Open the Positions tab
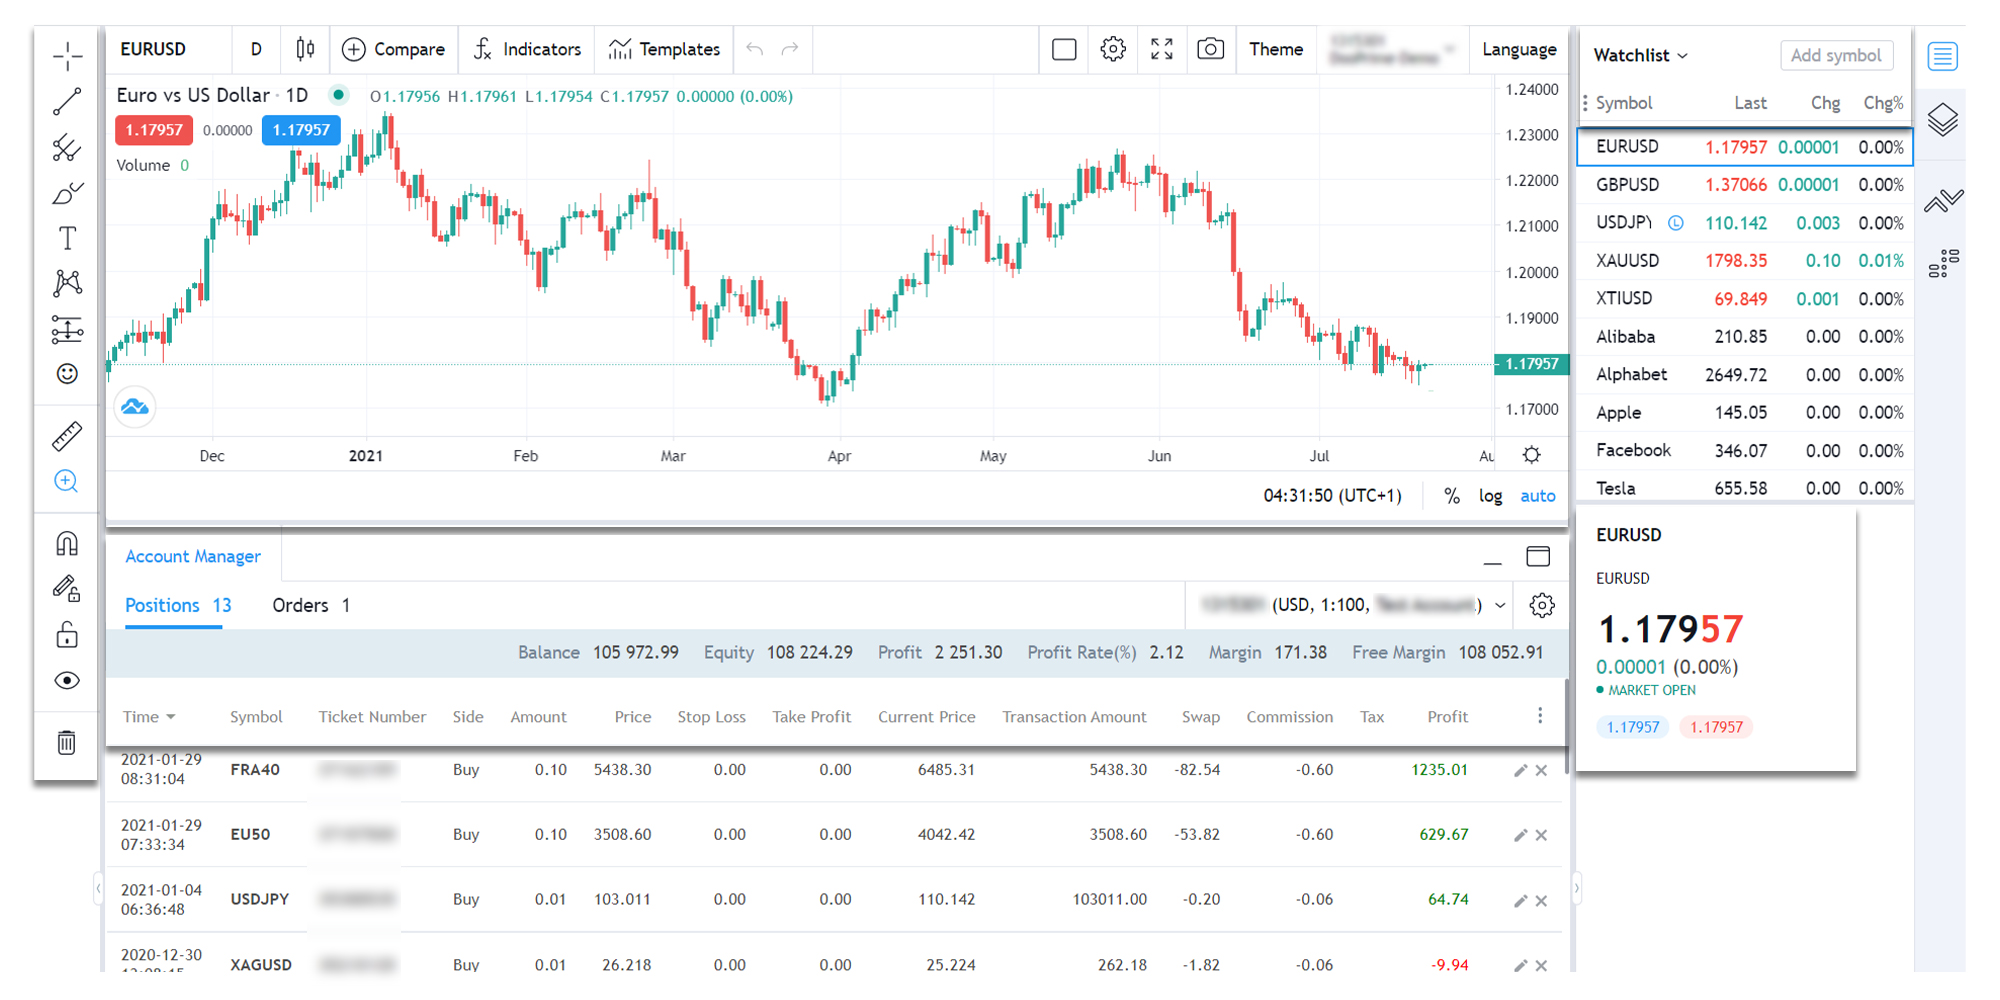Image resolution: width=2000 pixels, height=1000 pixels. click(177, 606)
